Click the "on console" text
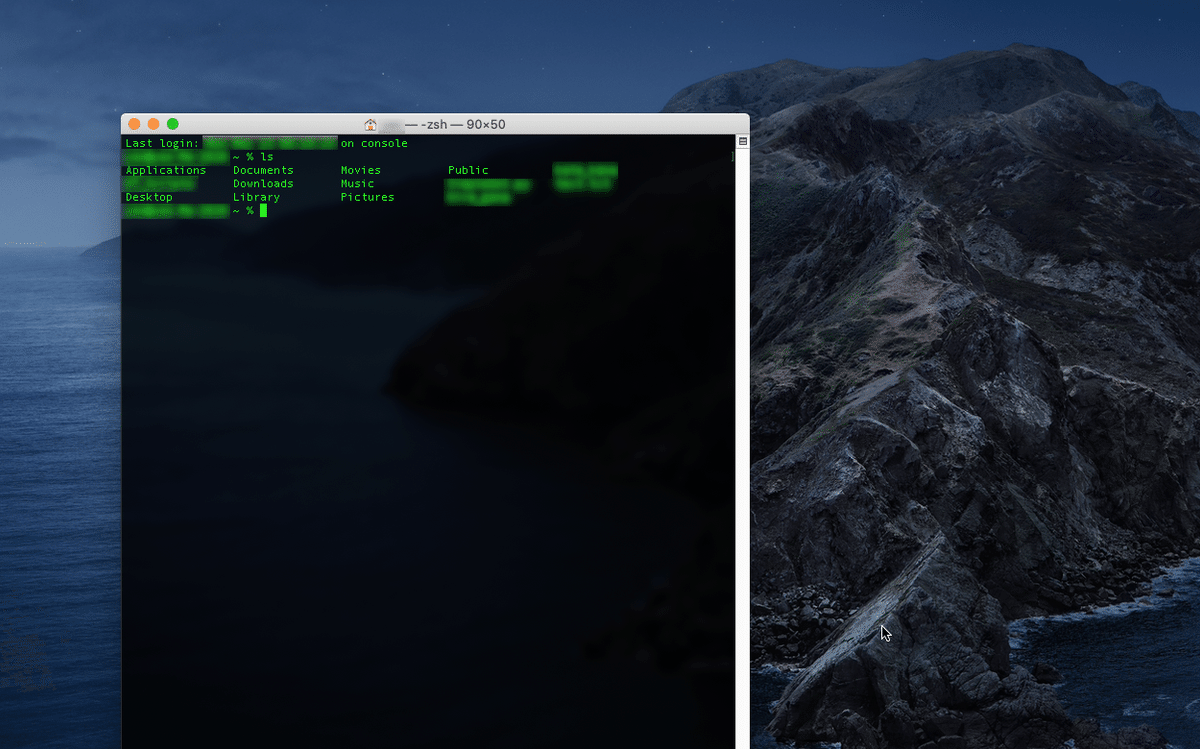This screenshot has height=749, width=1200. tap(374, 143)
